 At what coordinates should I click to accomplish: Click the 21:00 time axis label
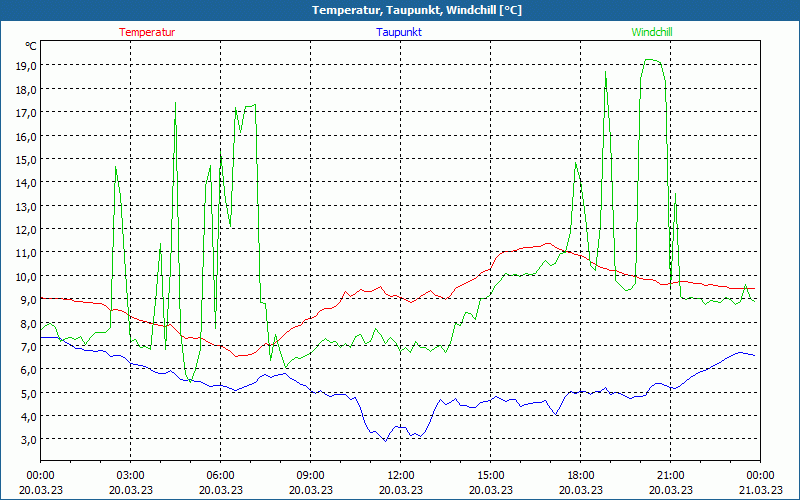coord(670,476)
